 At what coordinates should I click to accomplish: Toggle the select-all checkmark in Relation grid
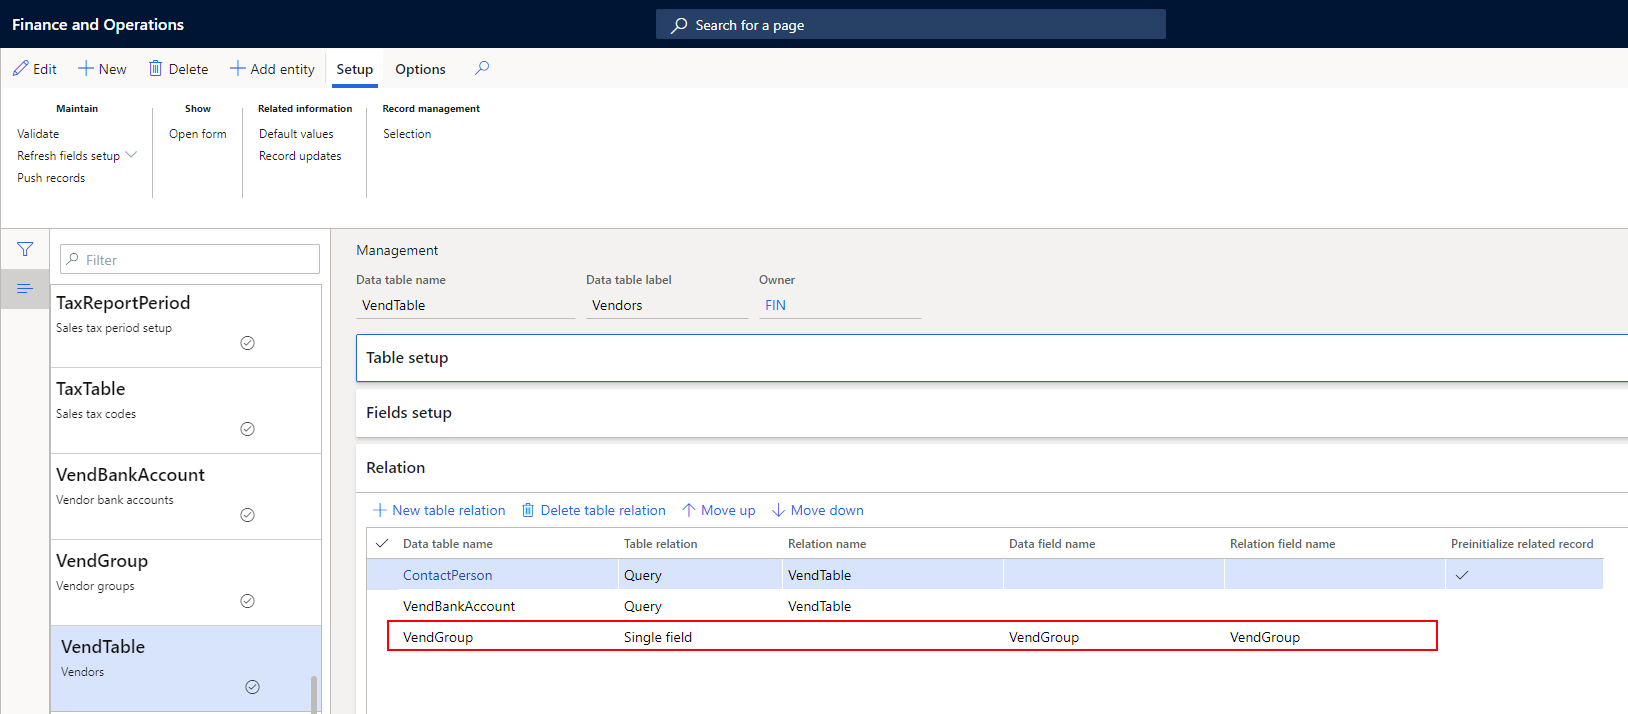click(382, 544)
